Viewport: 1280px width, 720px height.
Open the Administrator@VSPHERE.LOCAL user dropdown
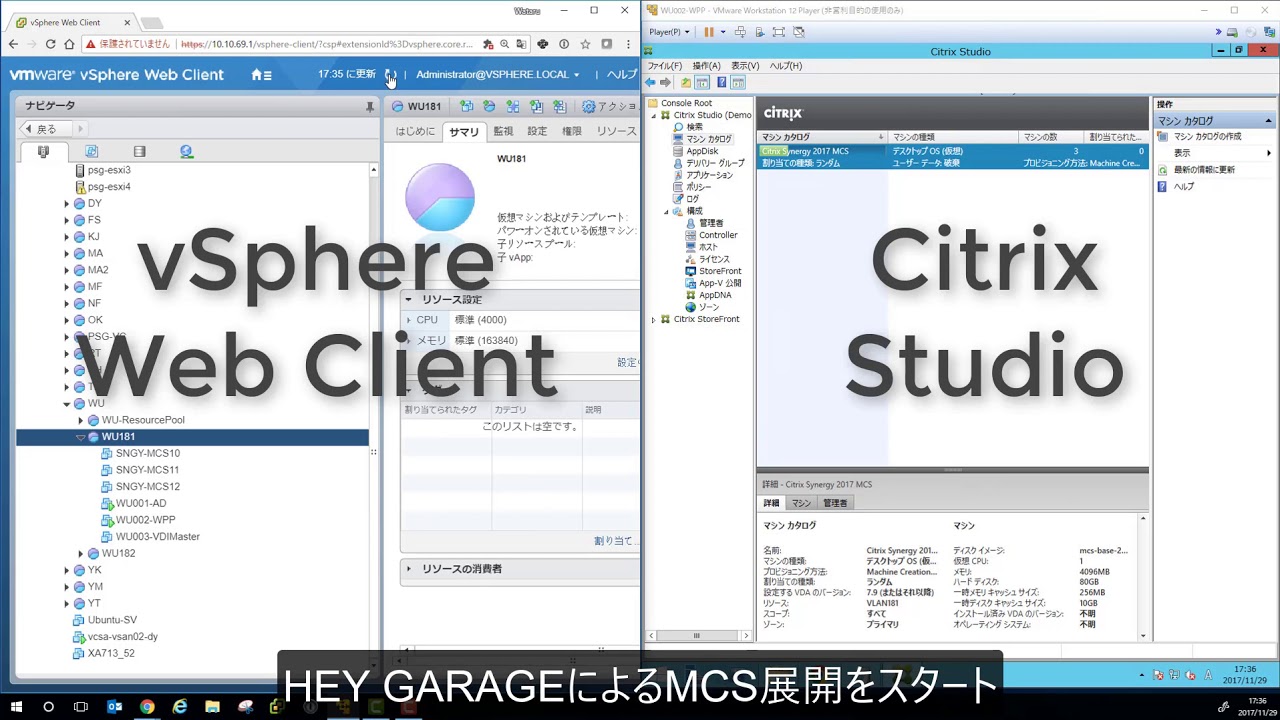coord(497,75)
